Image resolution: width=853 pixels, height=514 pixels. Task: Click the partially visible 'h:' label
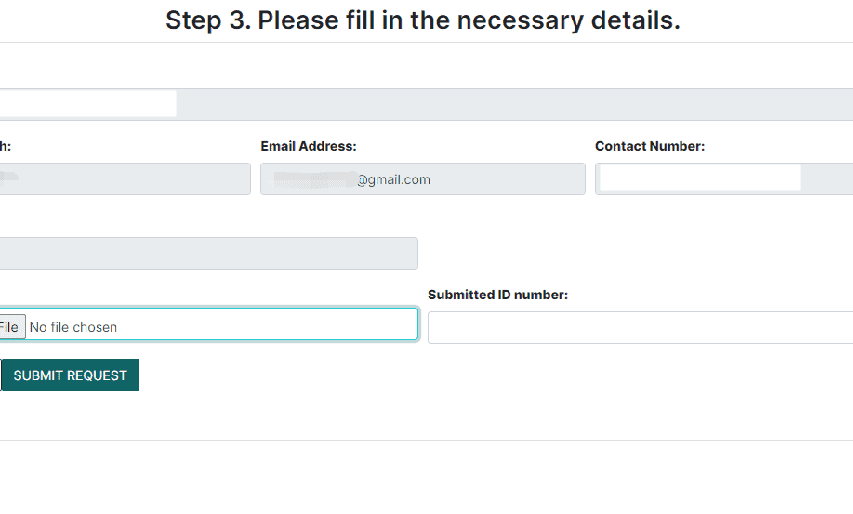(5, 146)
